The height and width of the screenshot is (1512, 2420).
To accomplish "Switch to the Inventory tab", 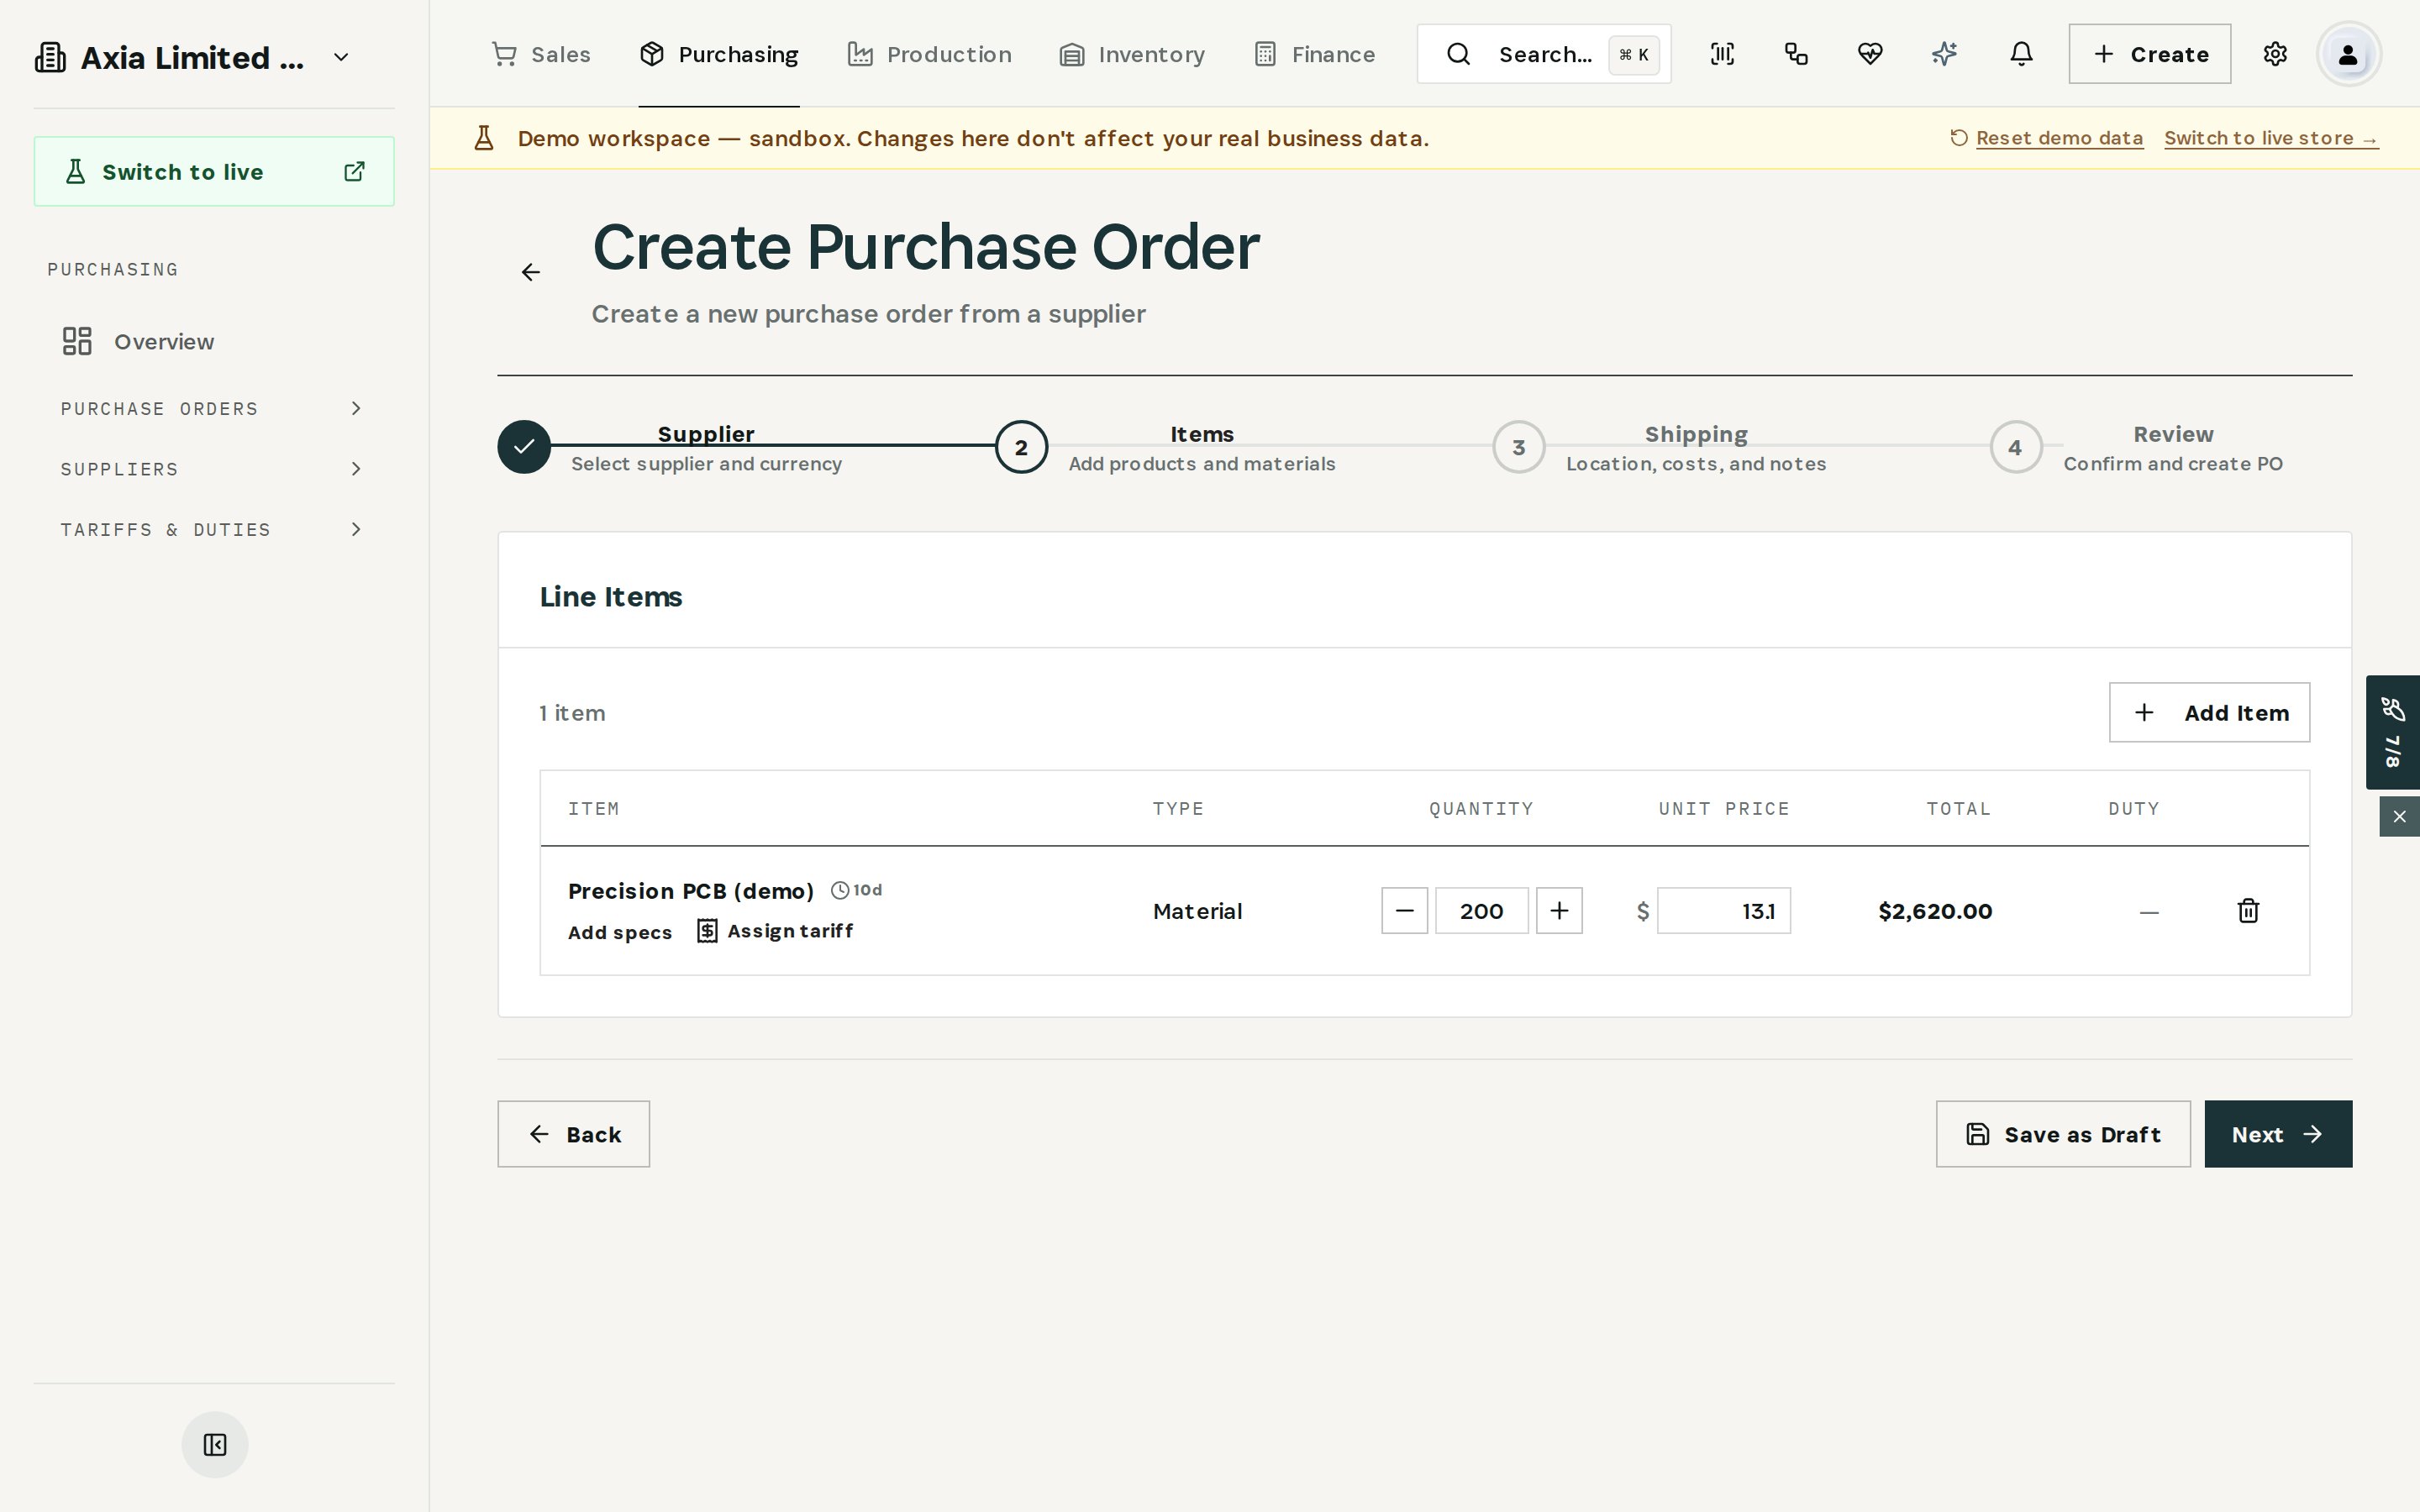I will [x=1132, y=54].
